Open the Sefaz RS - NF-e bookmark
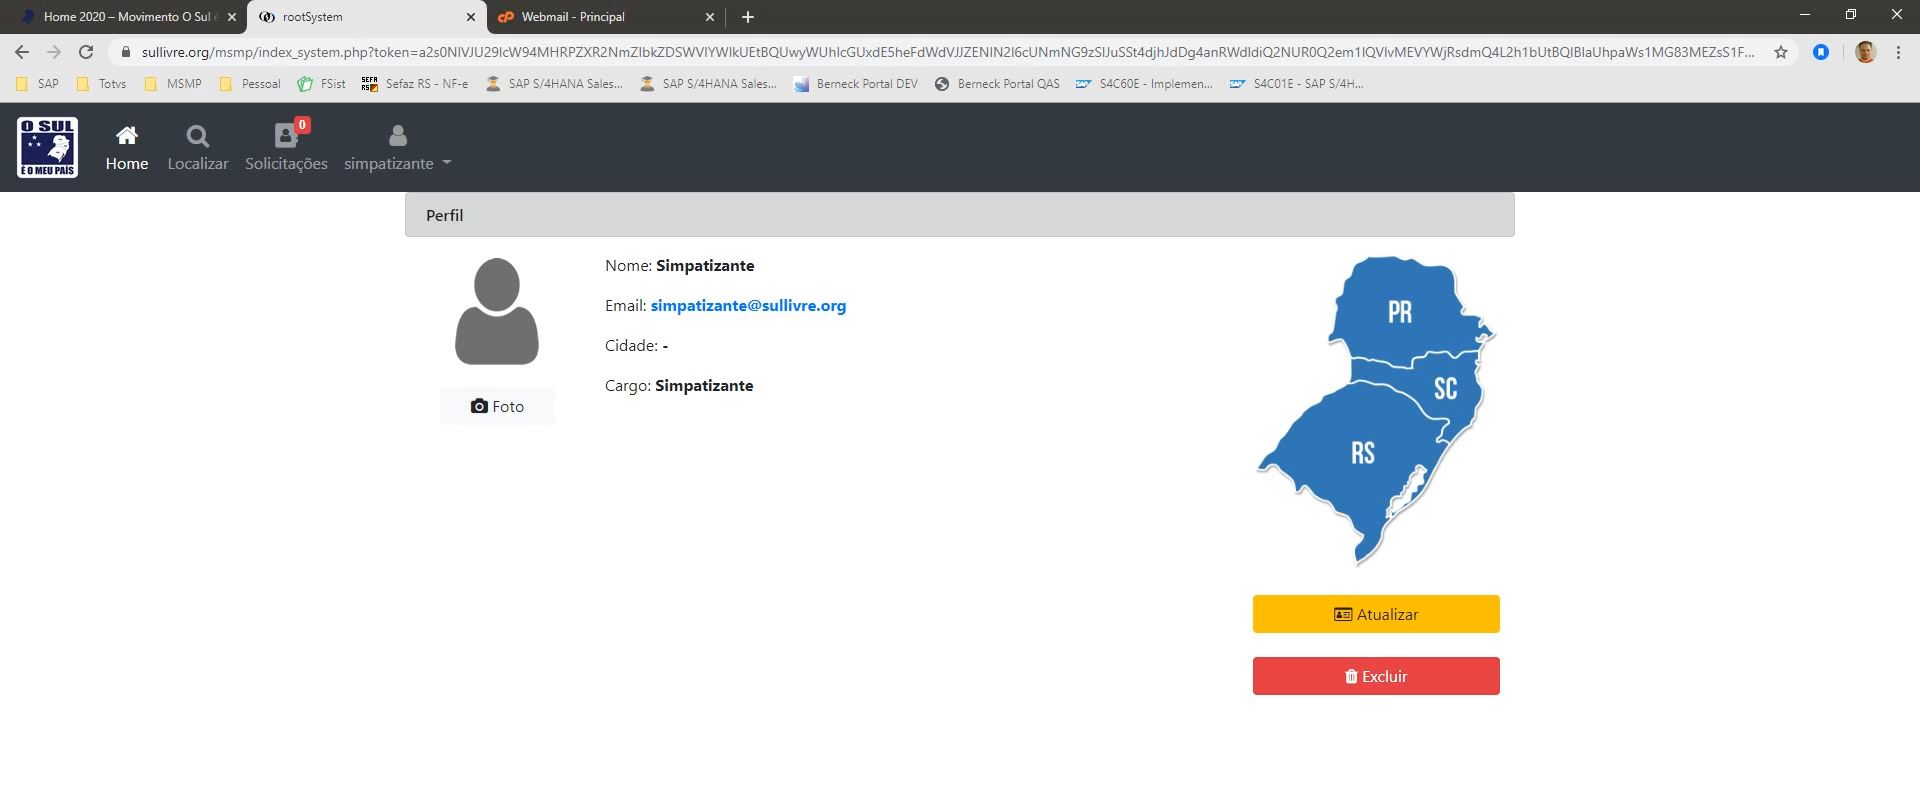Viewport: 1920px width, 801px height. click(x=416, y=84)
